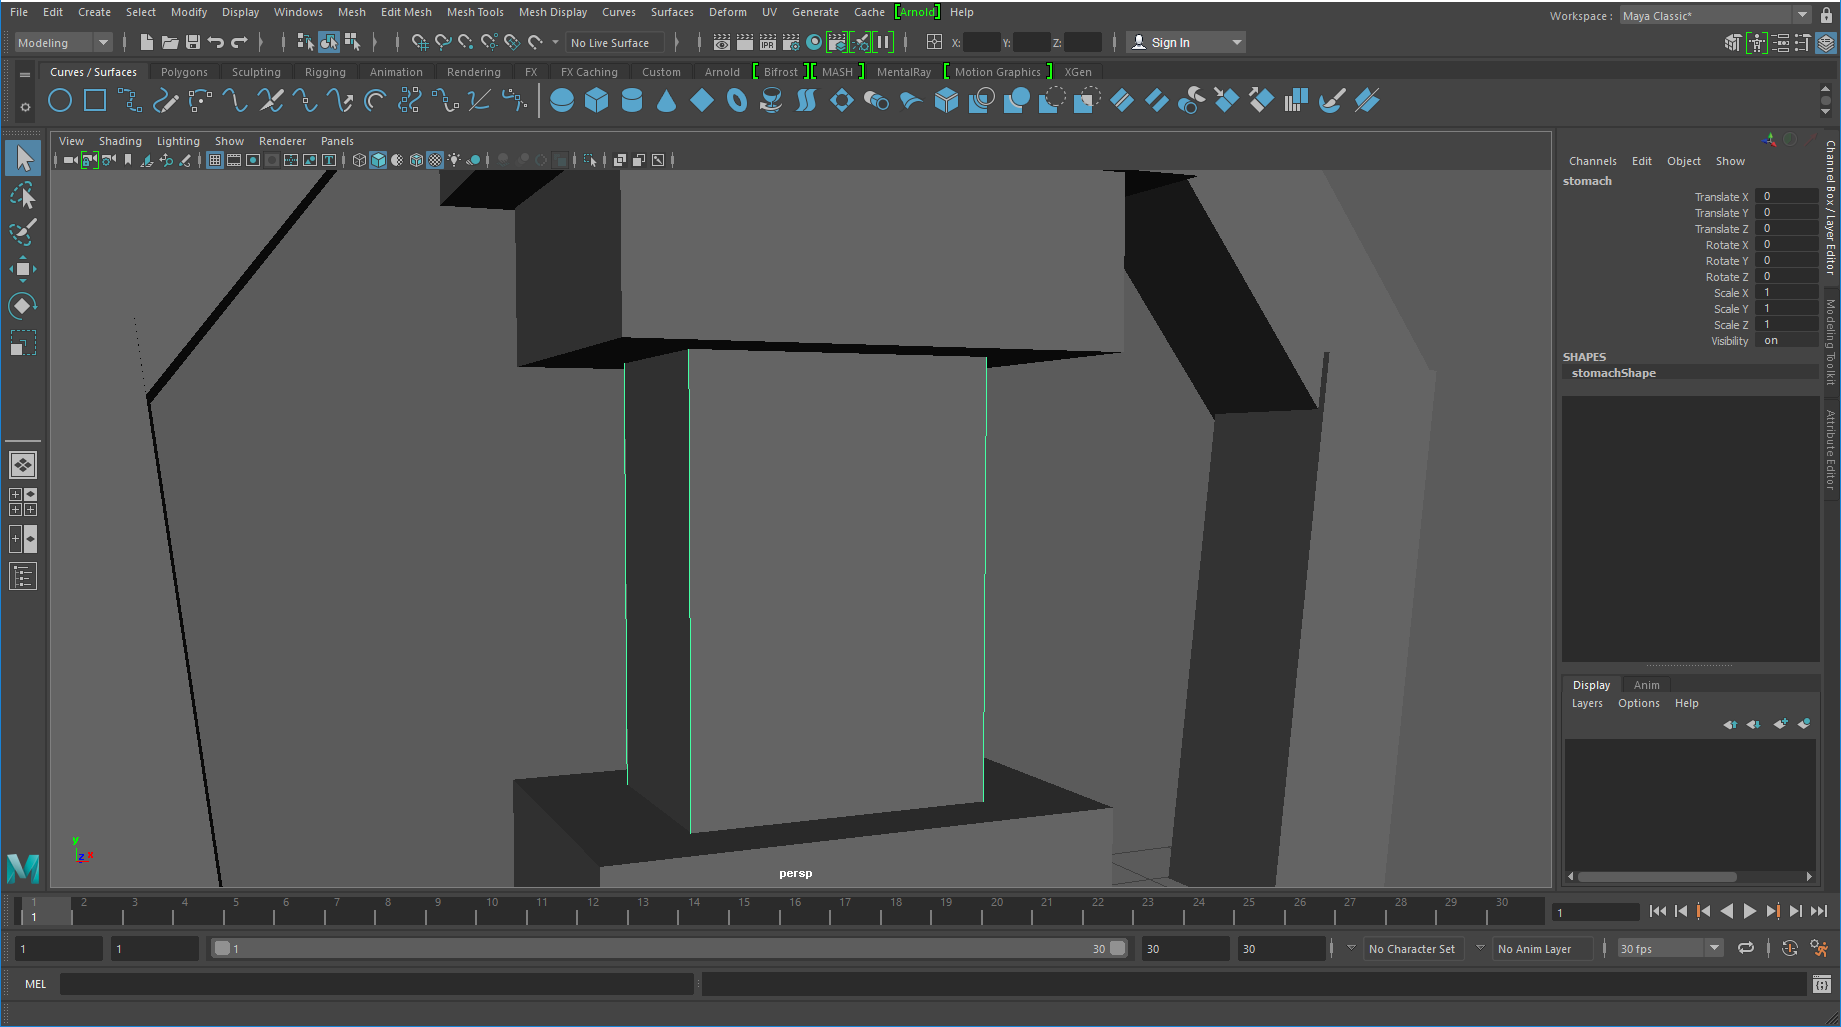The height and width of the screenshot is (1027, 1841).
Task: Pick the Rotate tool in the toolbox
Action: pos(22,305)
